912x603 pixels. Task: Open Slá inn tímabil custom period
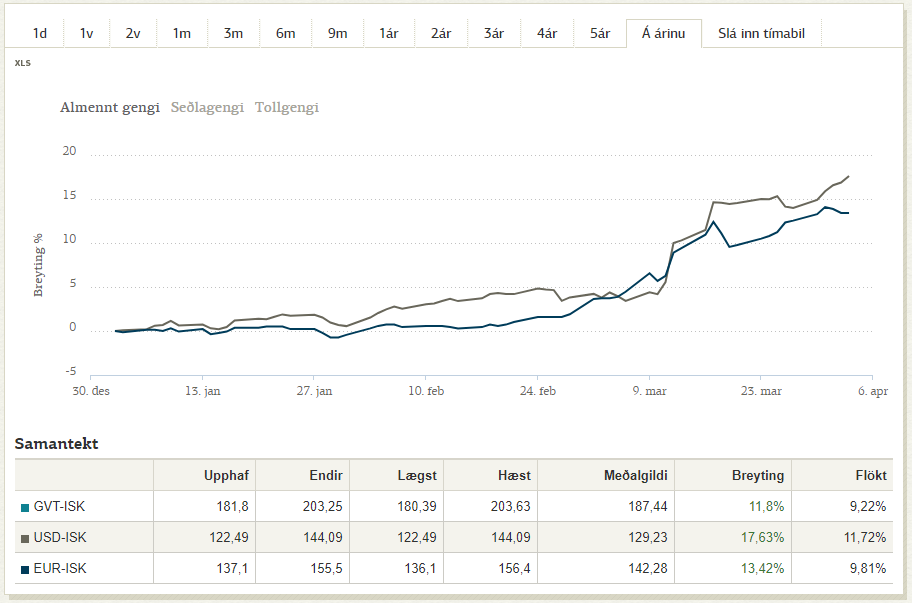click(x=761, y=33)
